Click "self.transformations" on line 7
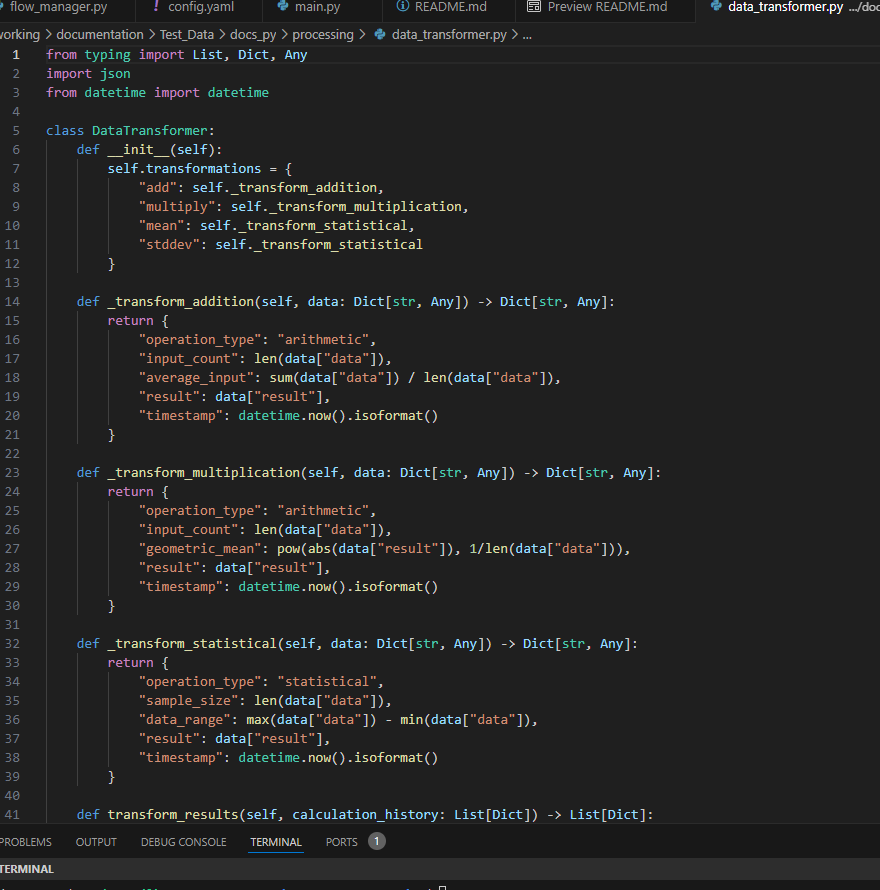The image size is (880, 890). (185, 169)
